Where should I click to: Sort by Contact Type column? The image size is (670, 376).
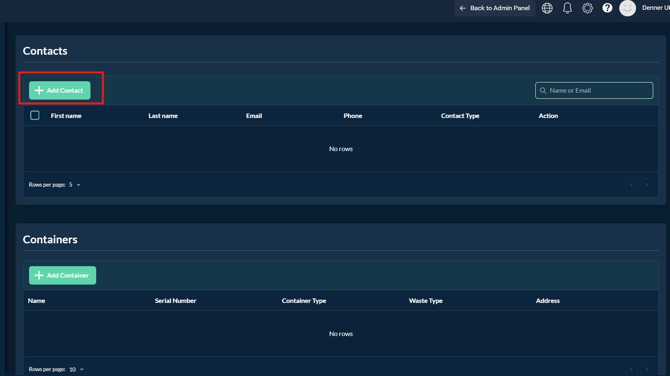(x=460, y=116)
